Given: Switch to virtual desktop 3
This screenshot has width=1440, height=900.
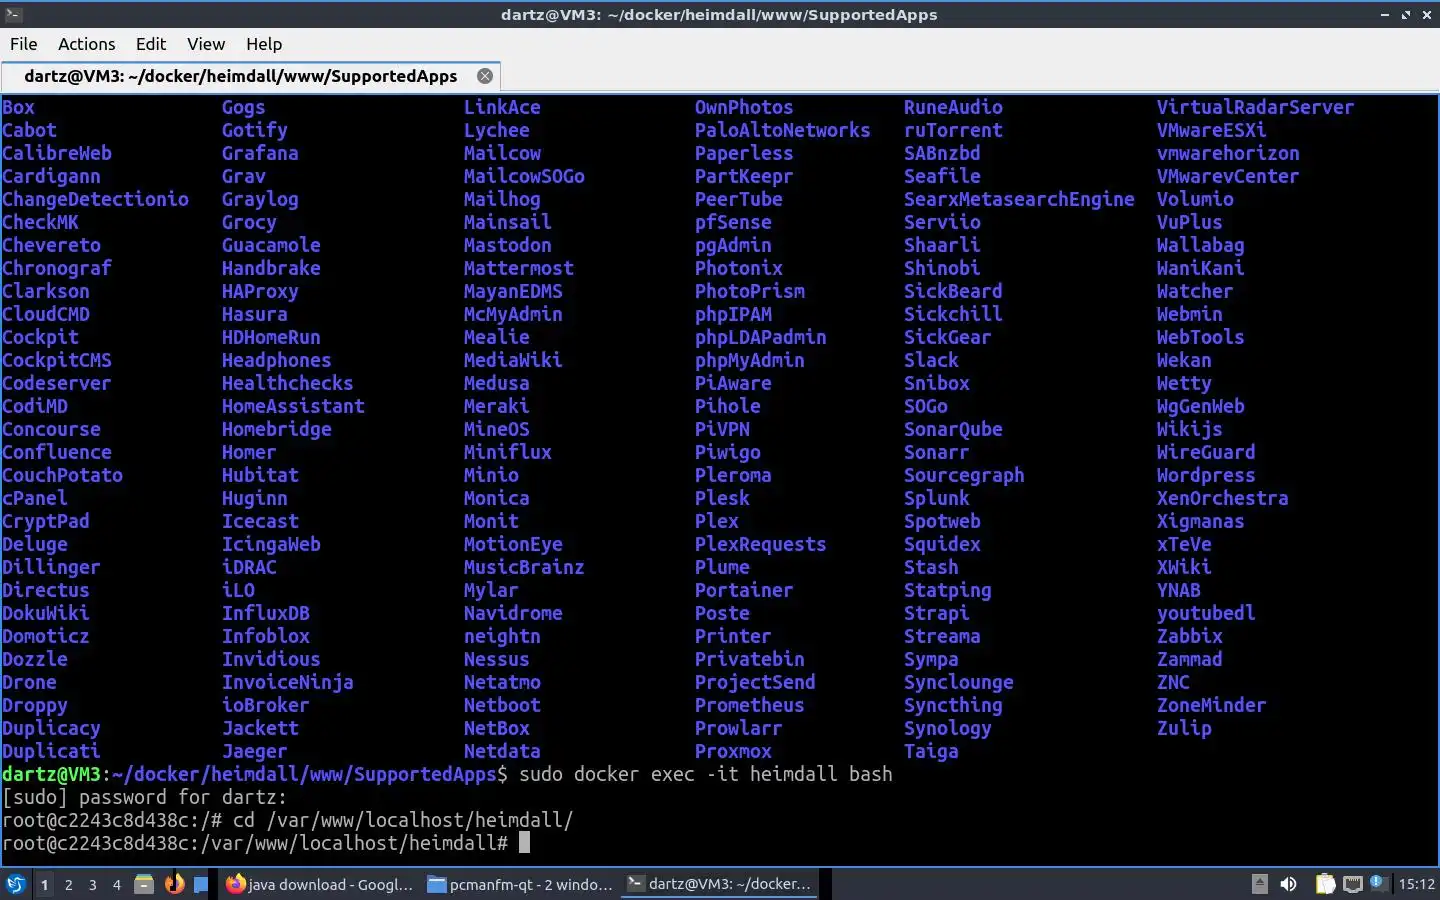Looking at the screenshot, I should point(92,884).
